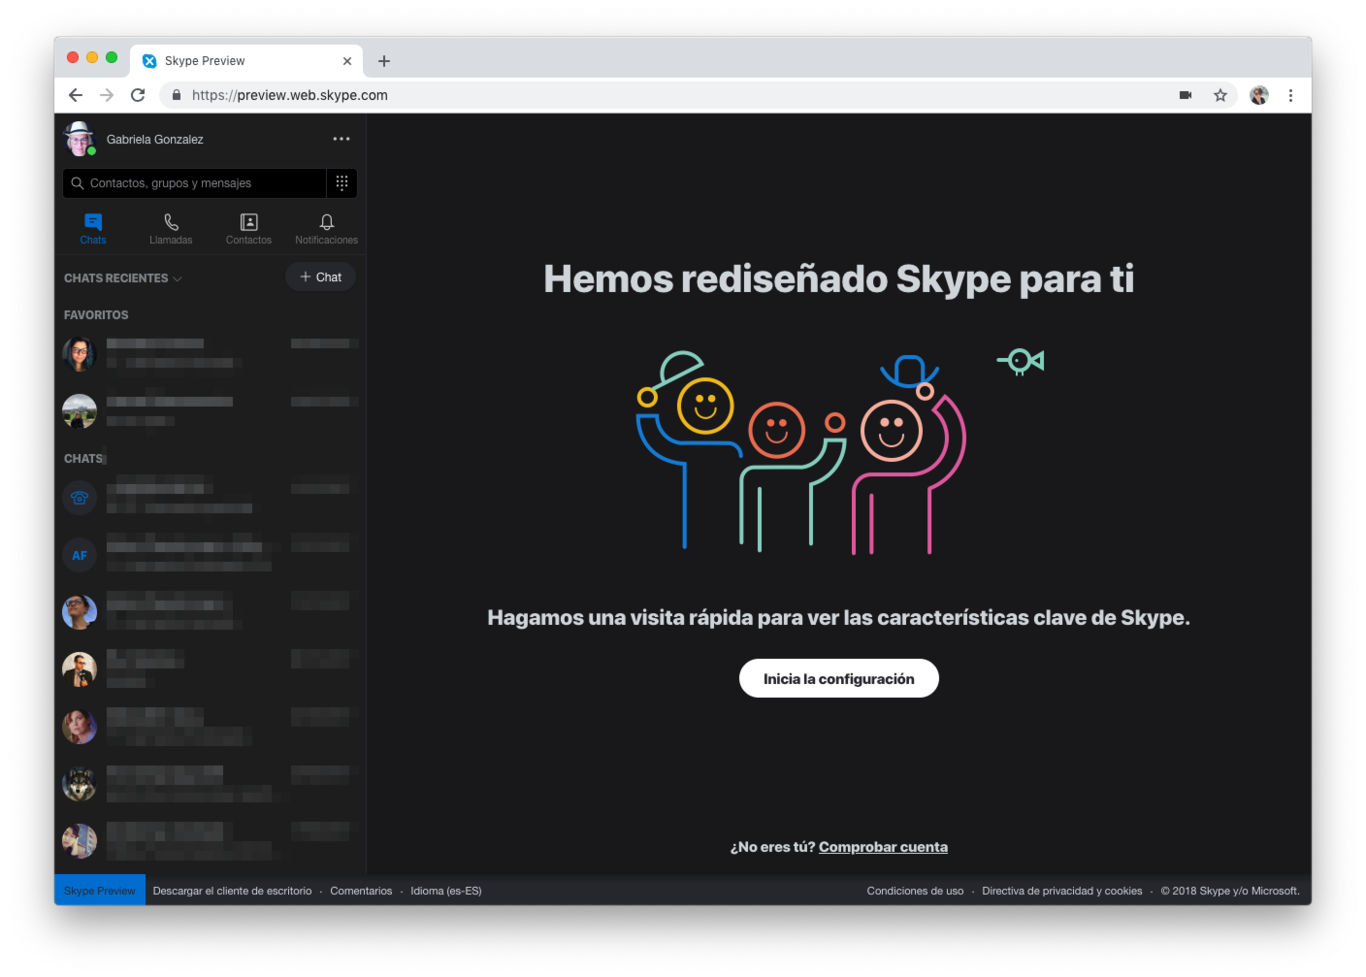Switch to the Notificaciones tab
Viewport: 1366px width, 977px height.
coord(326,229)
